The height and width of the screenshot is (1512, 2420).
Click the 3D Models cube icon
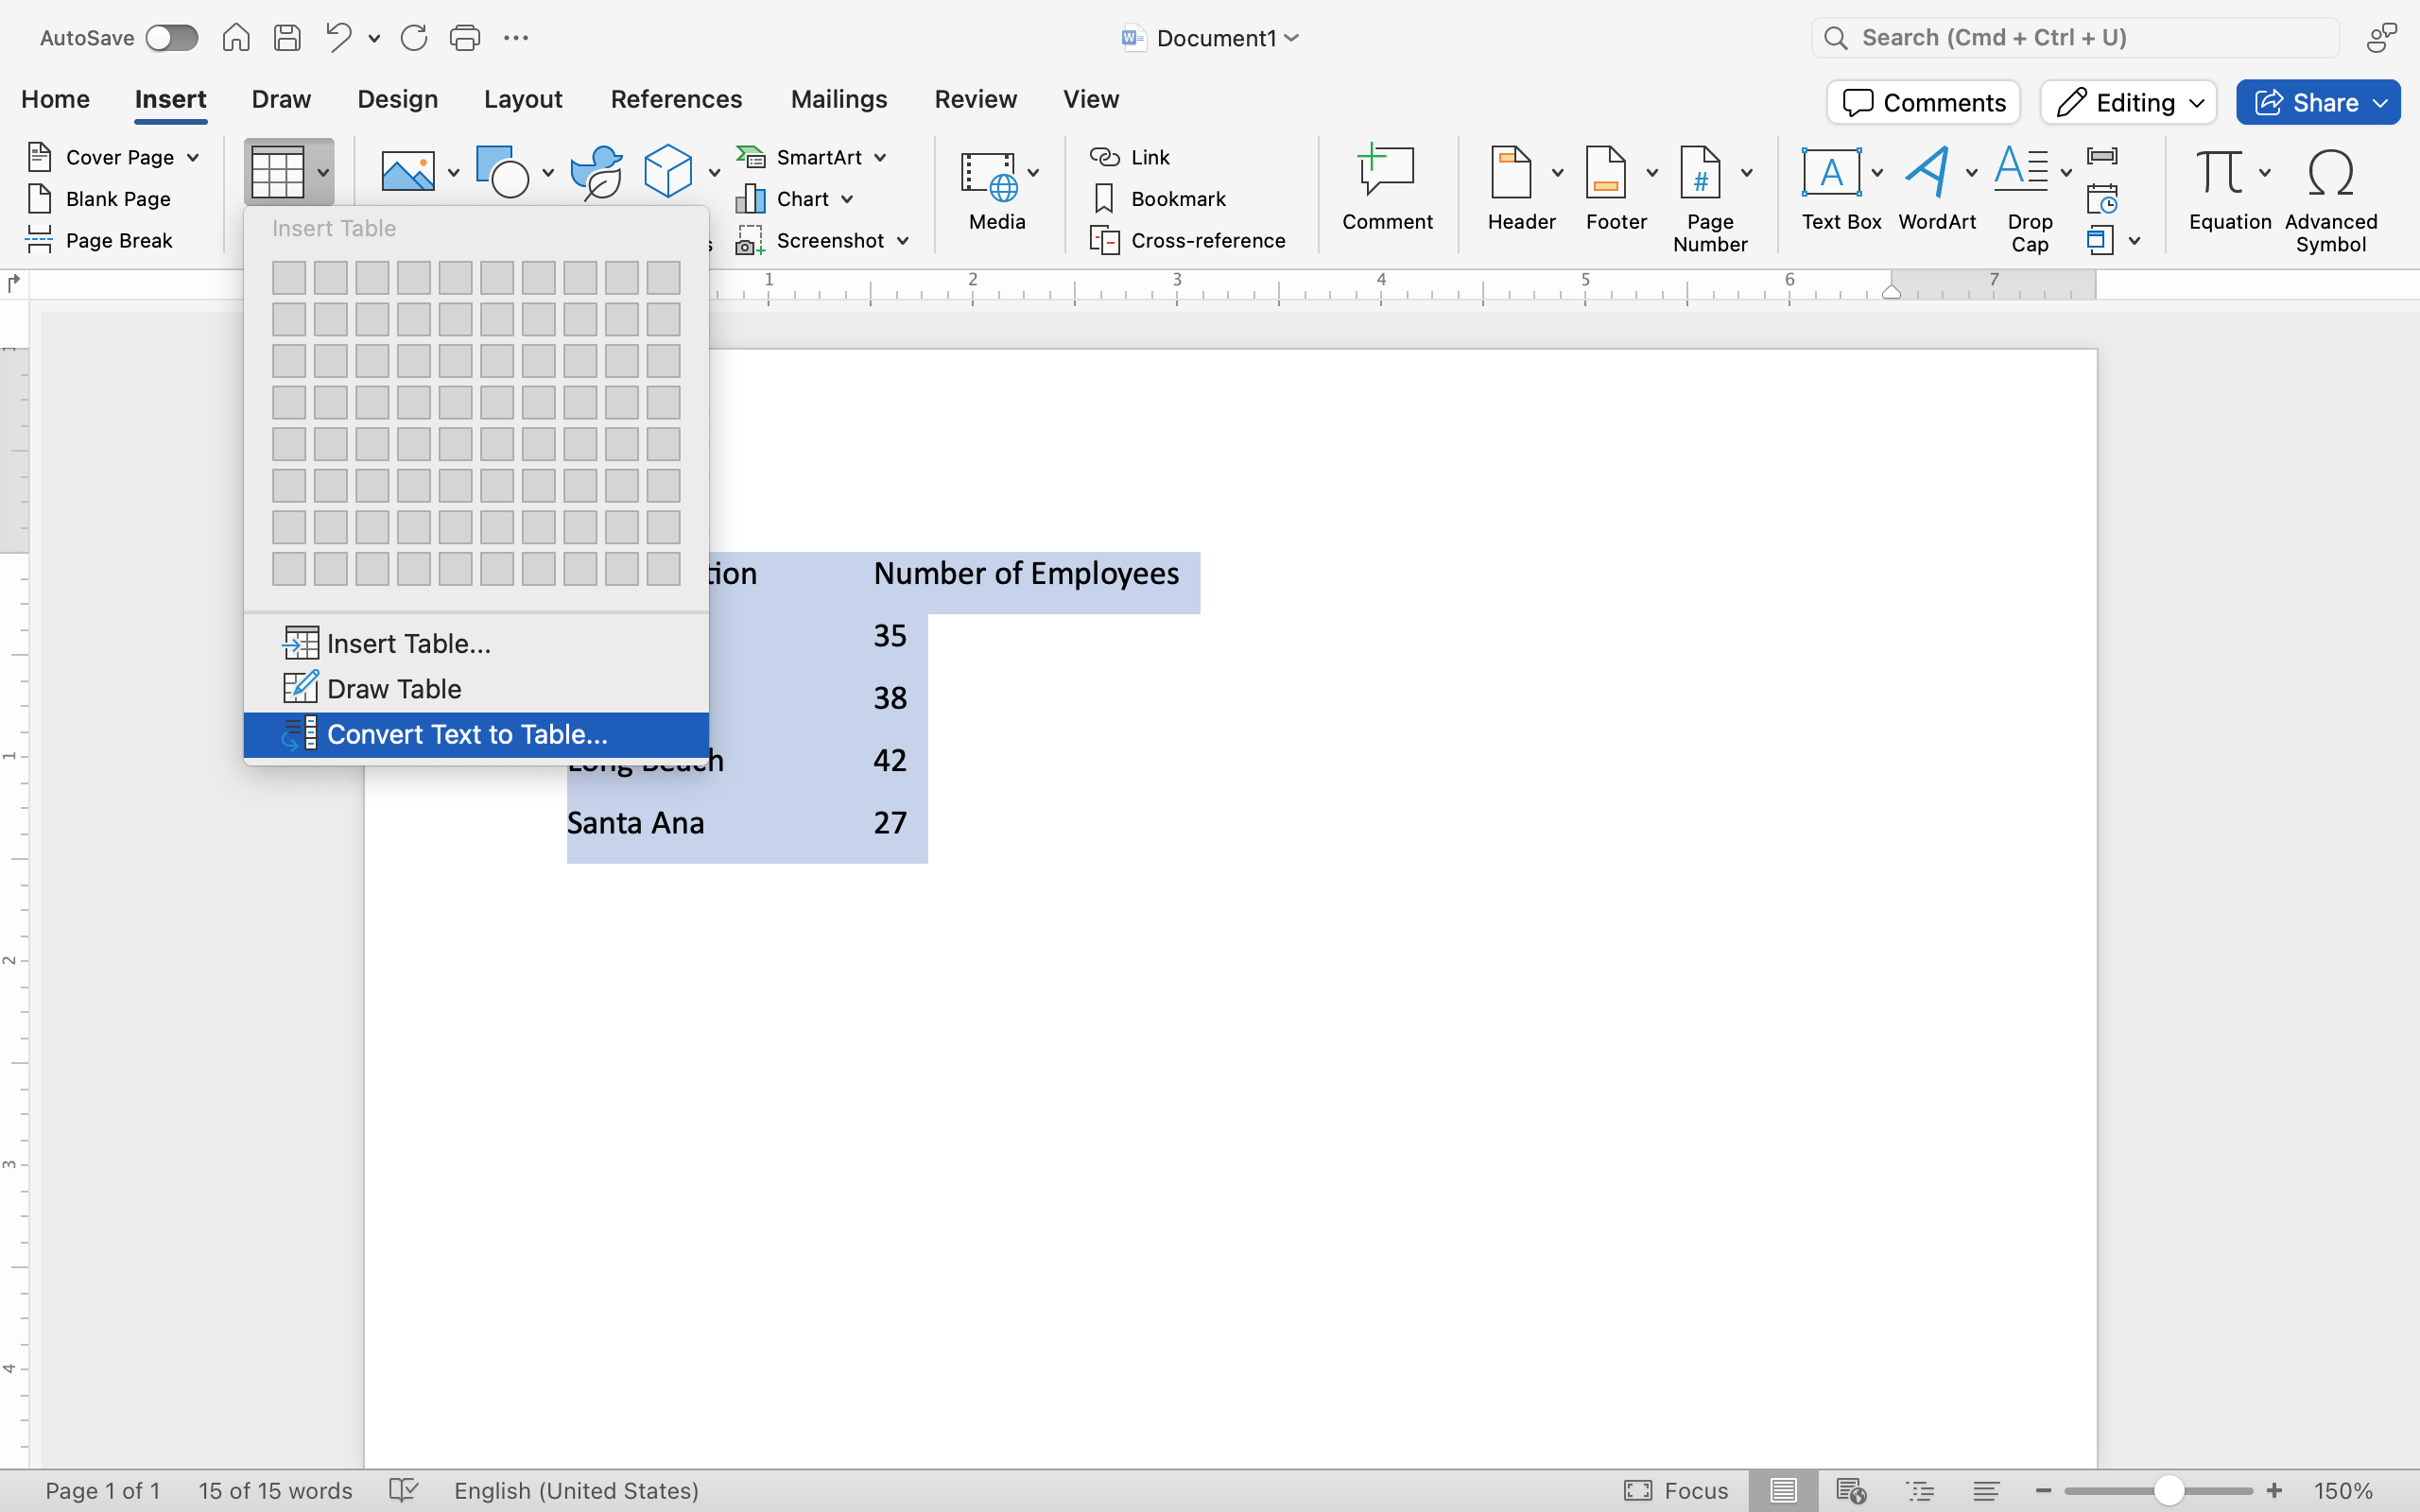(668, 172)
